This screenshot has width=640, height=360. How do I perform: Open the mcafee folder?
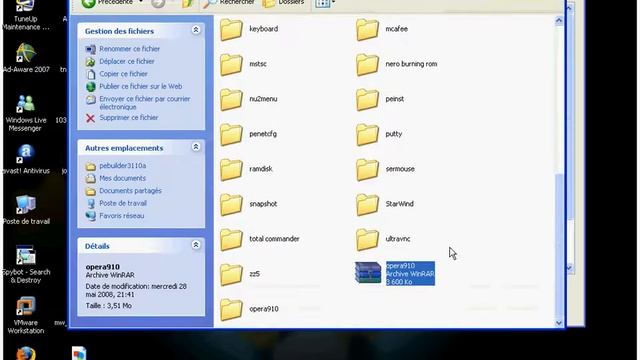coord(367,29)
